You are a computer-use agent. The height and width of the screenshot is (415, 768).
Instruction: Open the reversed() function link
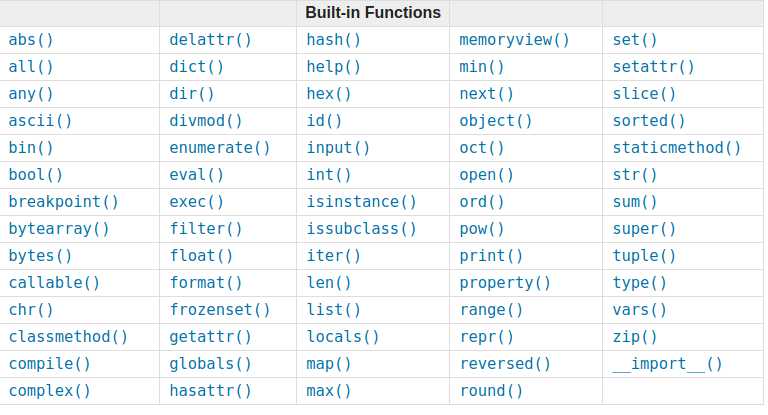pyautogui.click(x=505, y=364)
